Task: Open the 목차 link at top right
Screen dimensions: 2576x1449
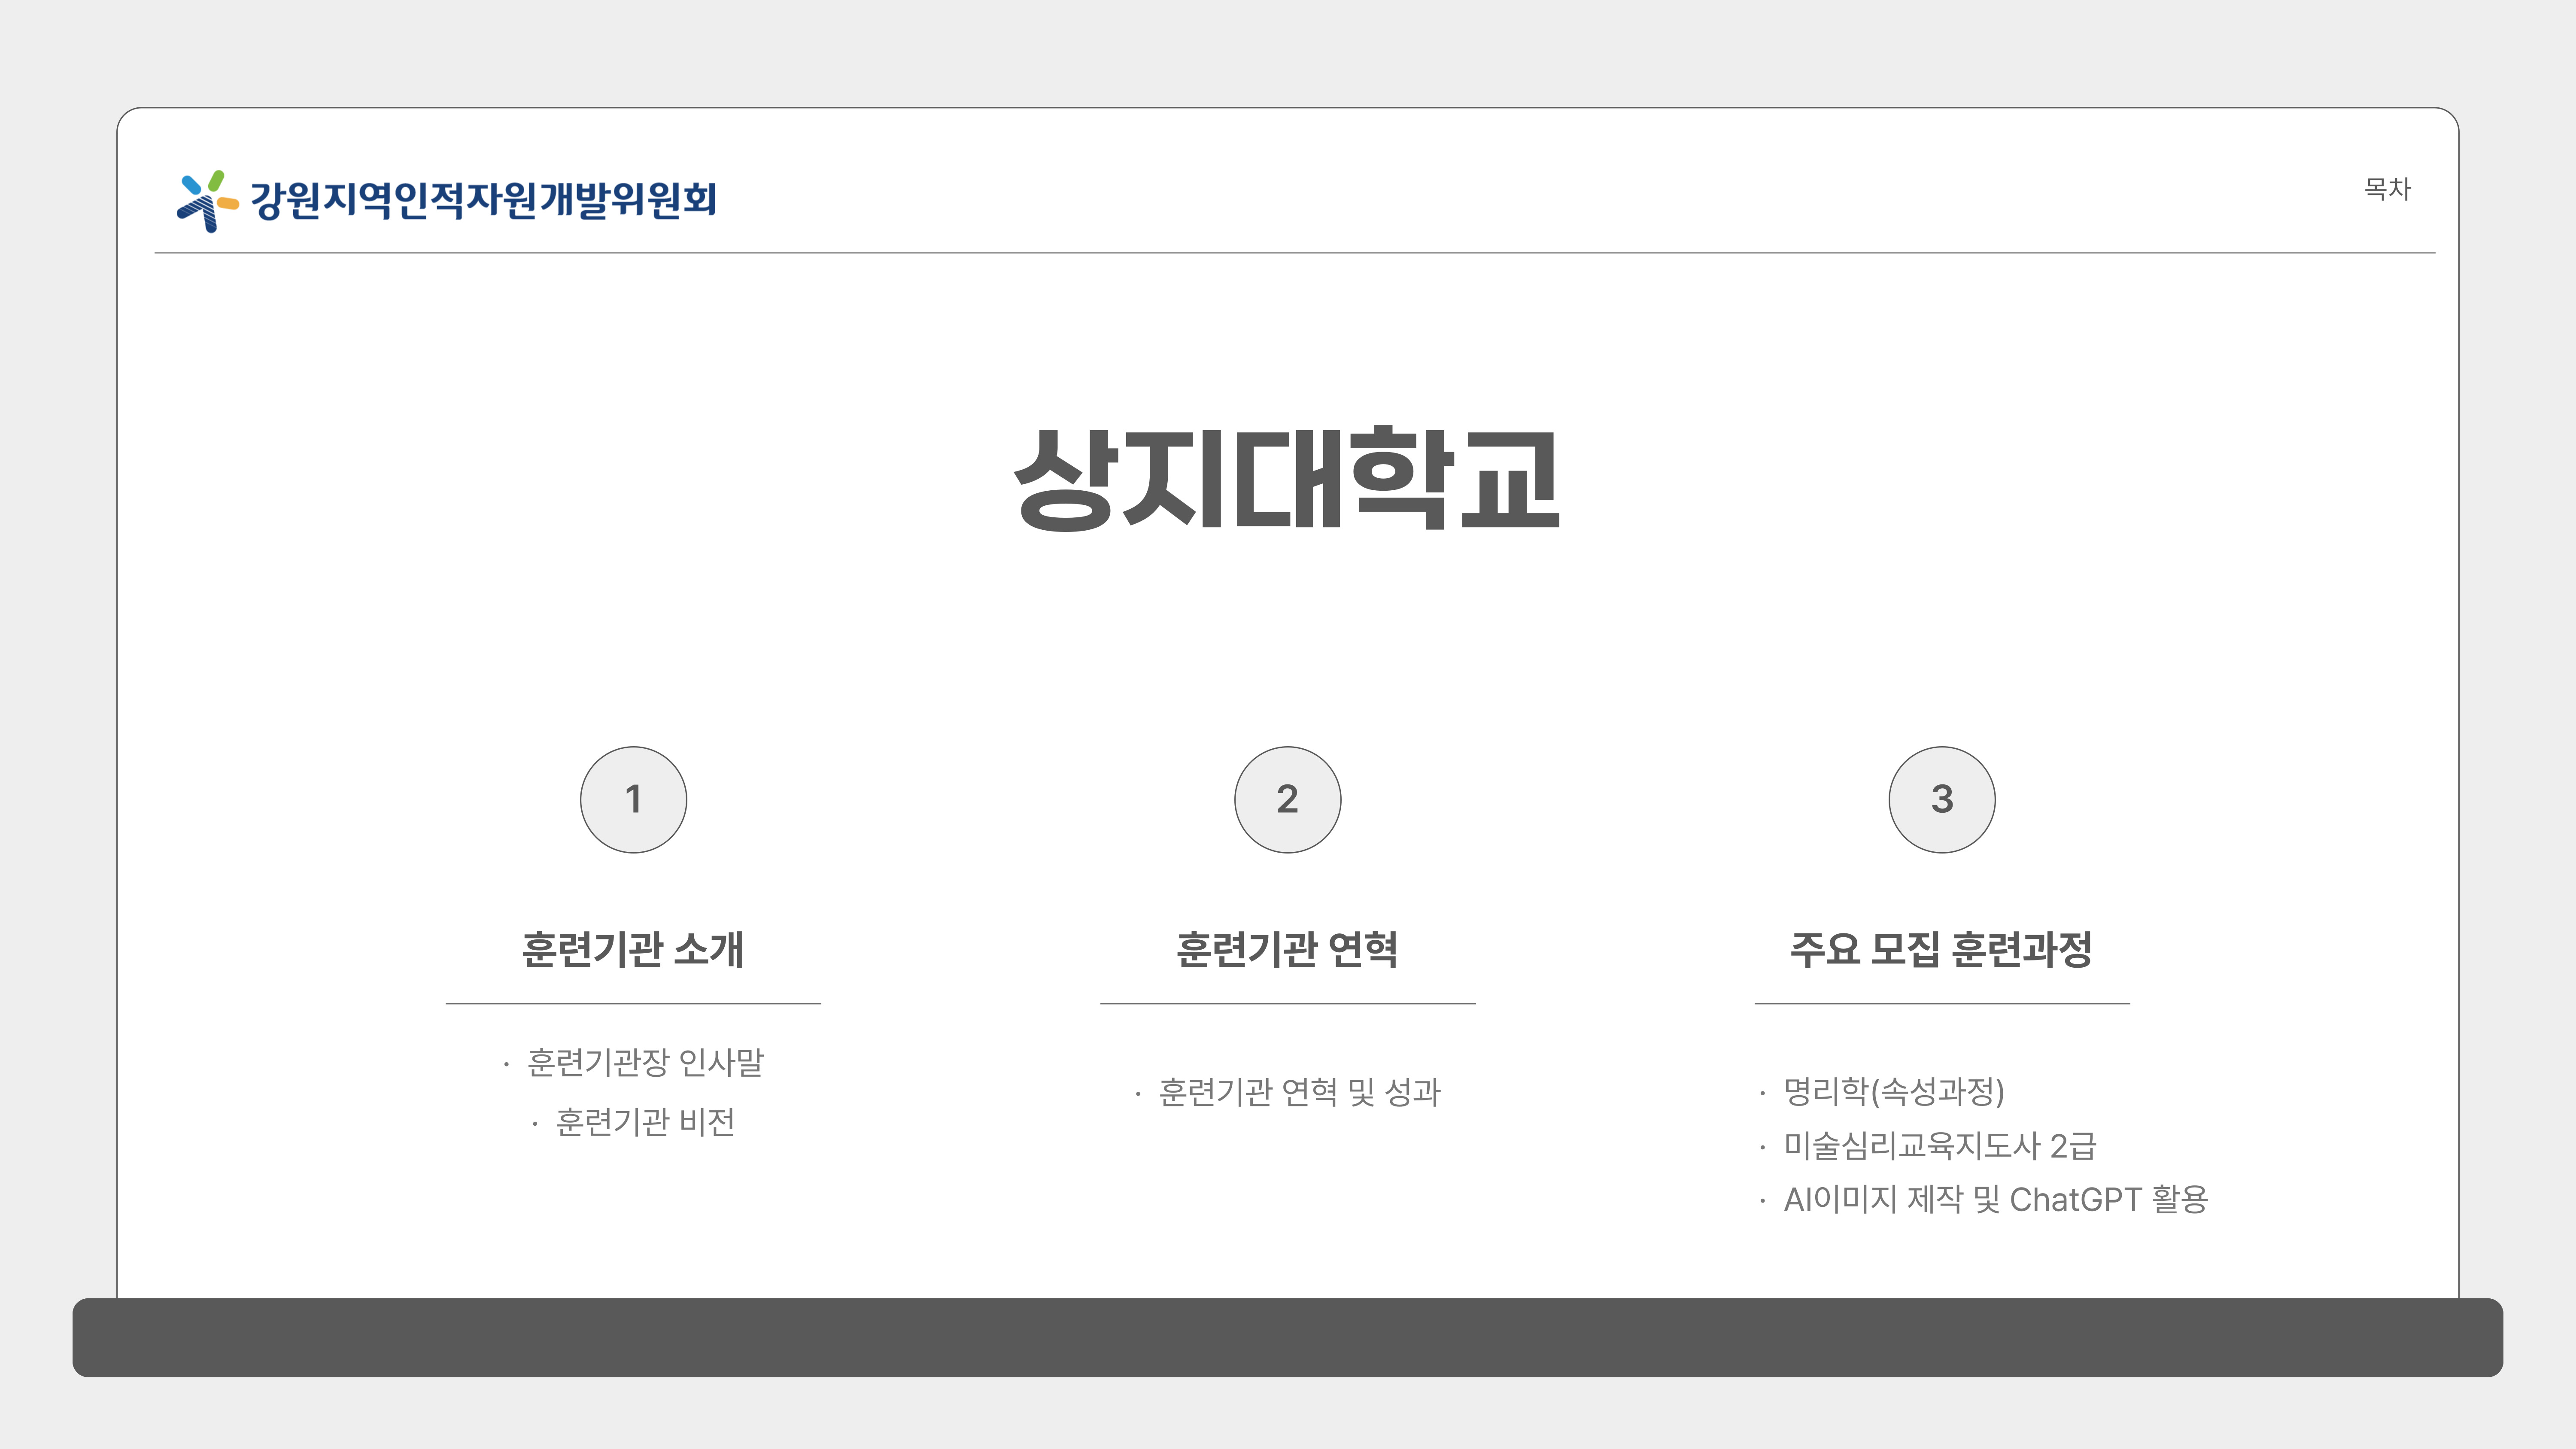Action: point(2387,188)
